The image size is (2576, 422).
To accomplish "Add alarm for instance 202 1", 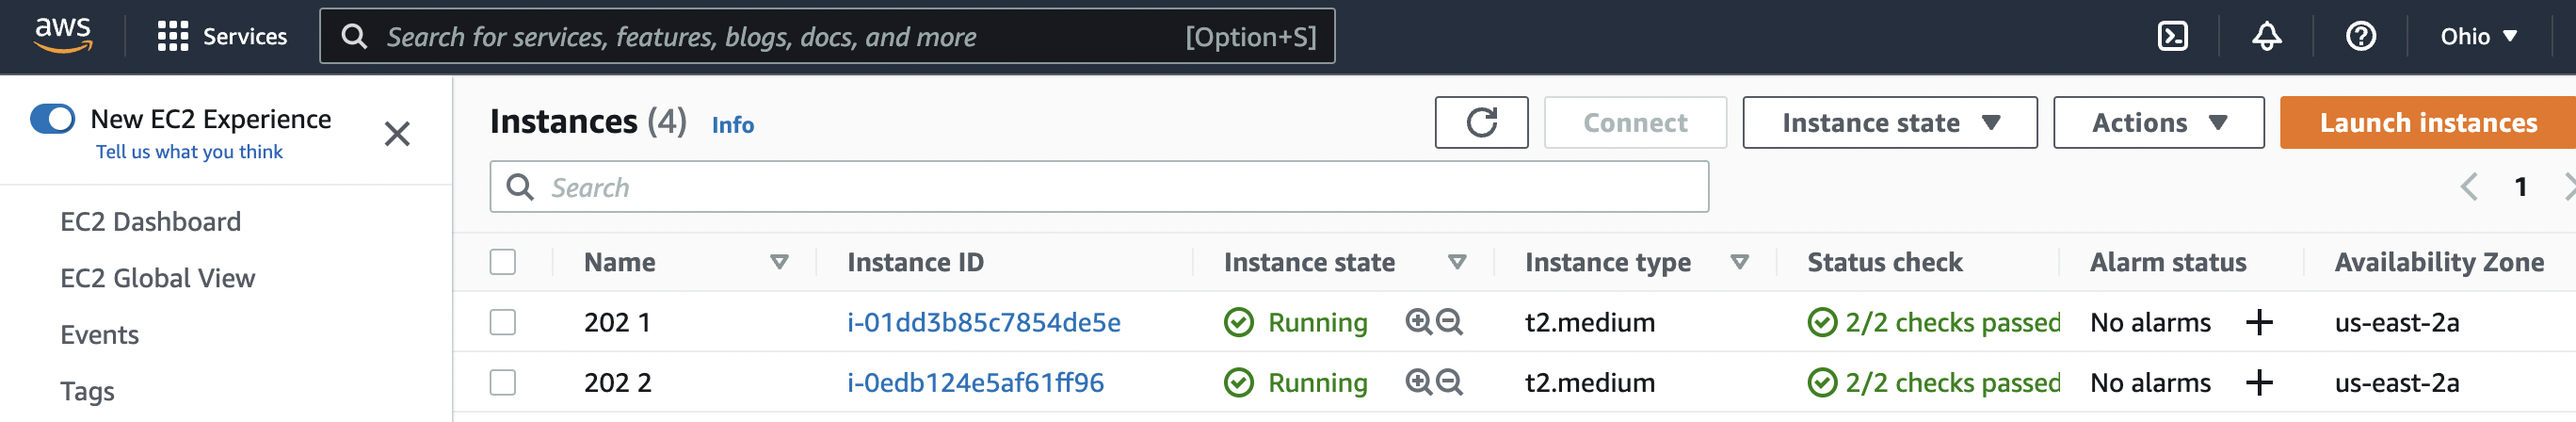I will pos(2258,322).
